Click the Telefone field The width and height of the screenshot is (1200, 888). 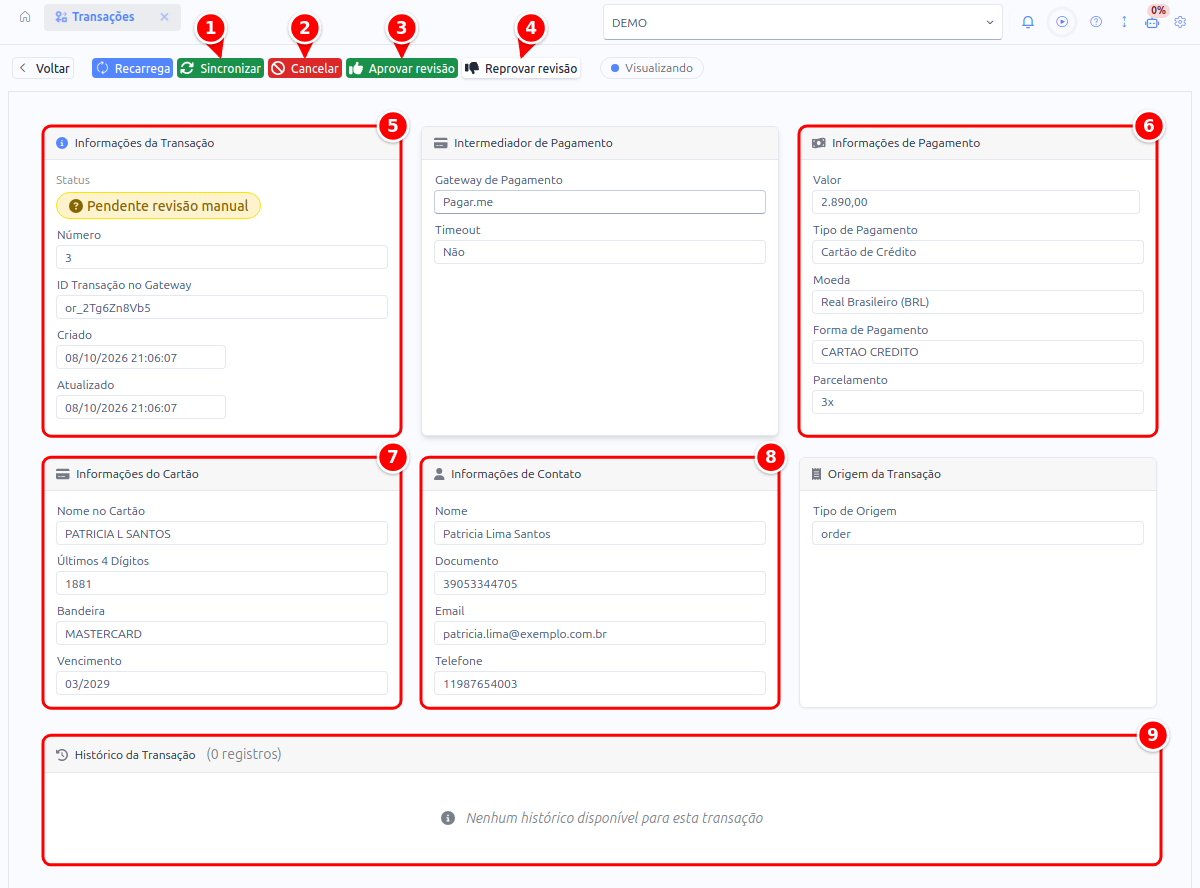click(600, 683)
